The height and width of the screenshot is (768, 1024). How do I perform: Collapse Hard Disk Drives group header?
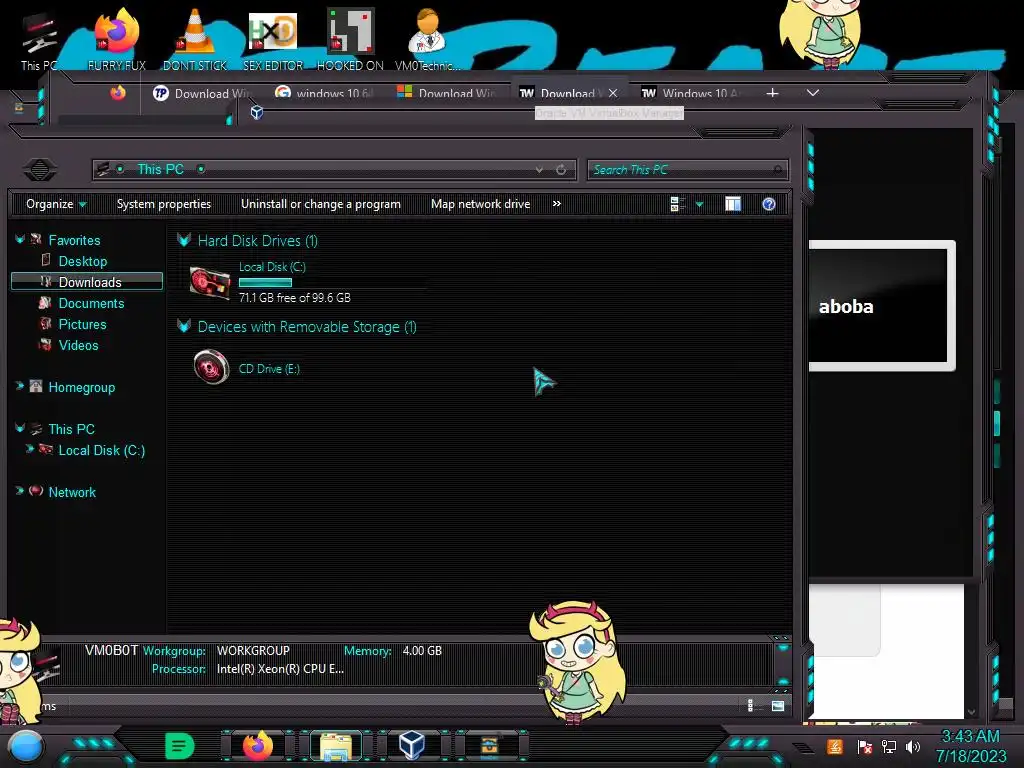tap(184, 240)
